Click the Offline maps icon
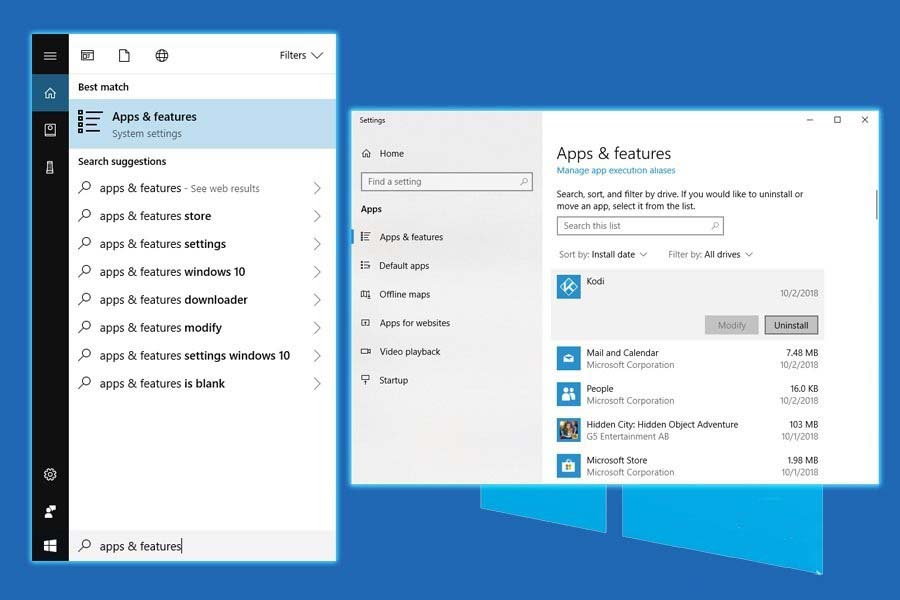900x600 pixels. pos(366,294)
